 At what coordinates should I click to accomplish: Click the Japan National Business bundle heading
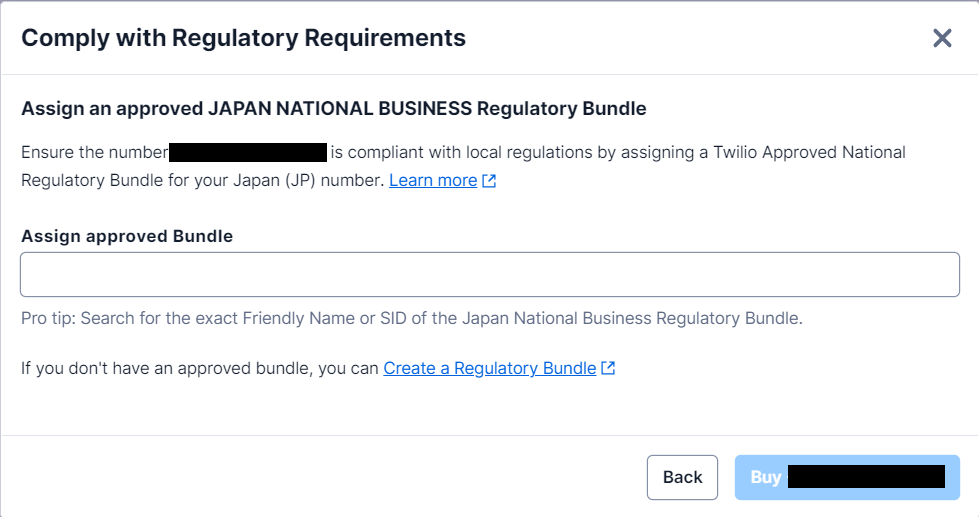(333, 109)
